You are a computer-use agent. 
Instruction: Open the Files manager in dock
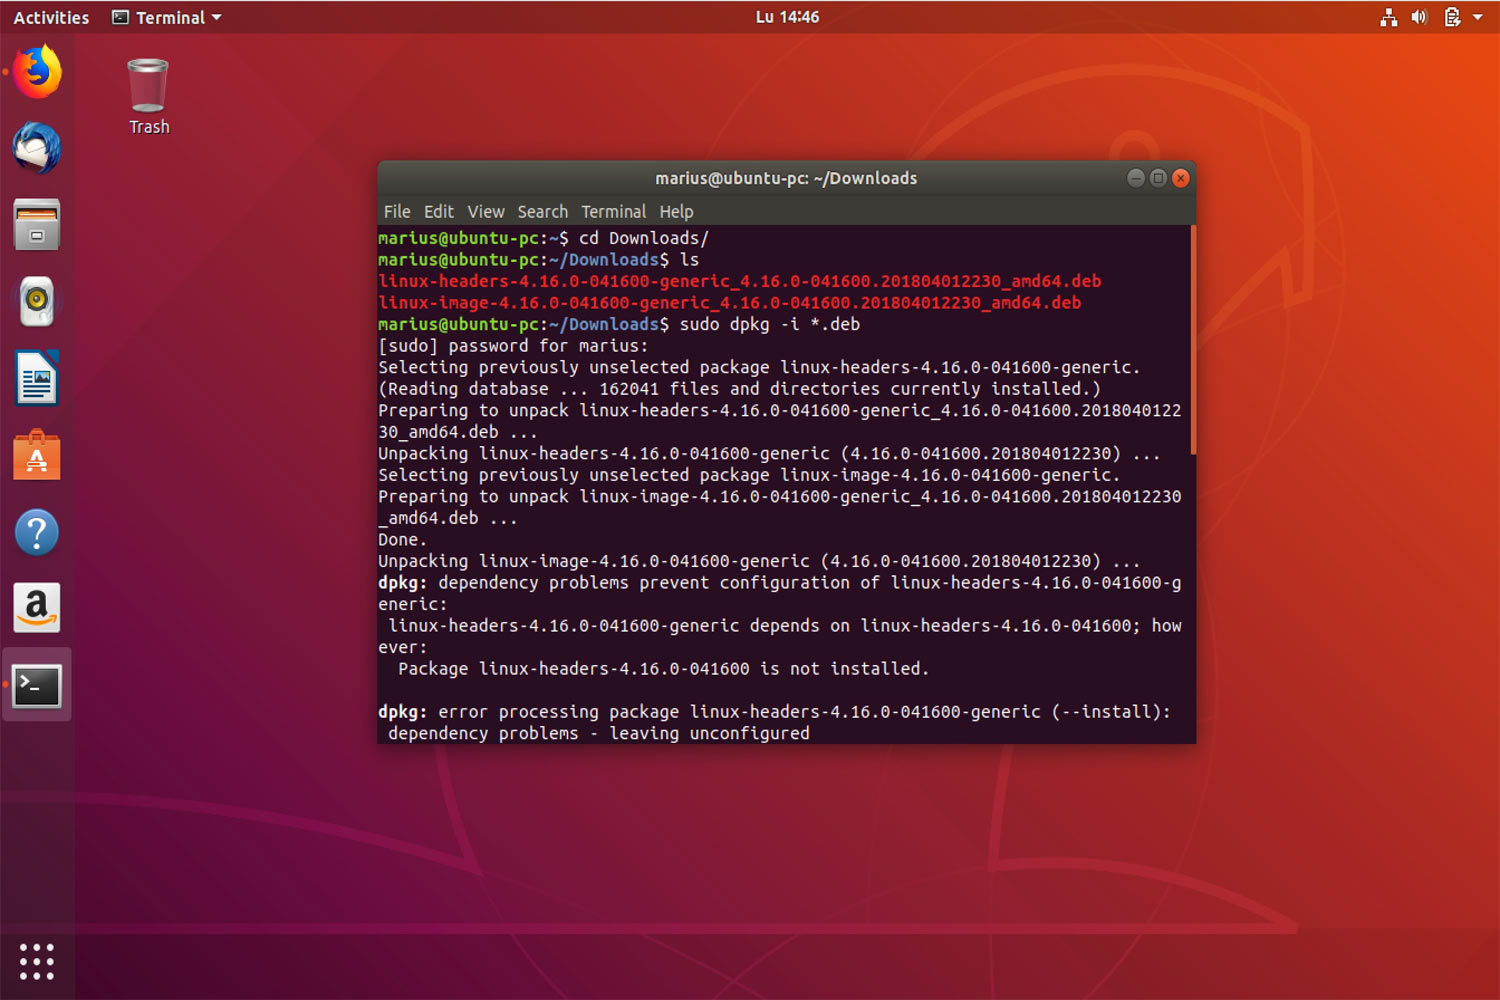(37, 224)
